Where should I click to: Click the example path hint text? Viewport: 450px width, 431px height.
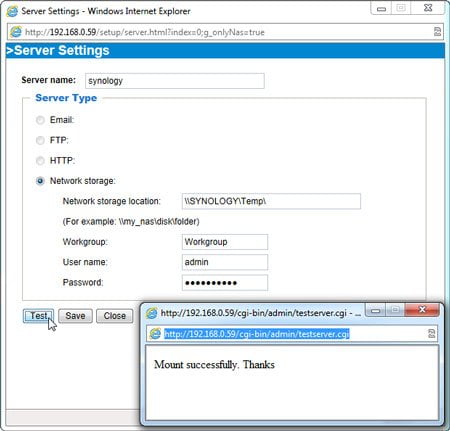pos(131,221)
